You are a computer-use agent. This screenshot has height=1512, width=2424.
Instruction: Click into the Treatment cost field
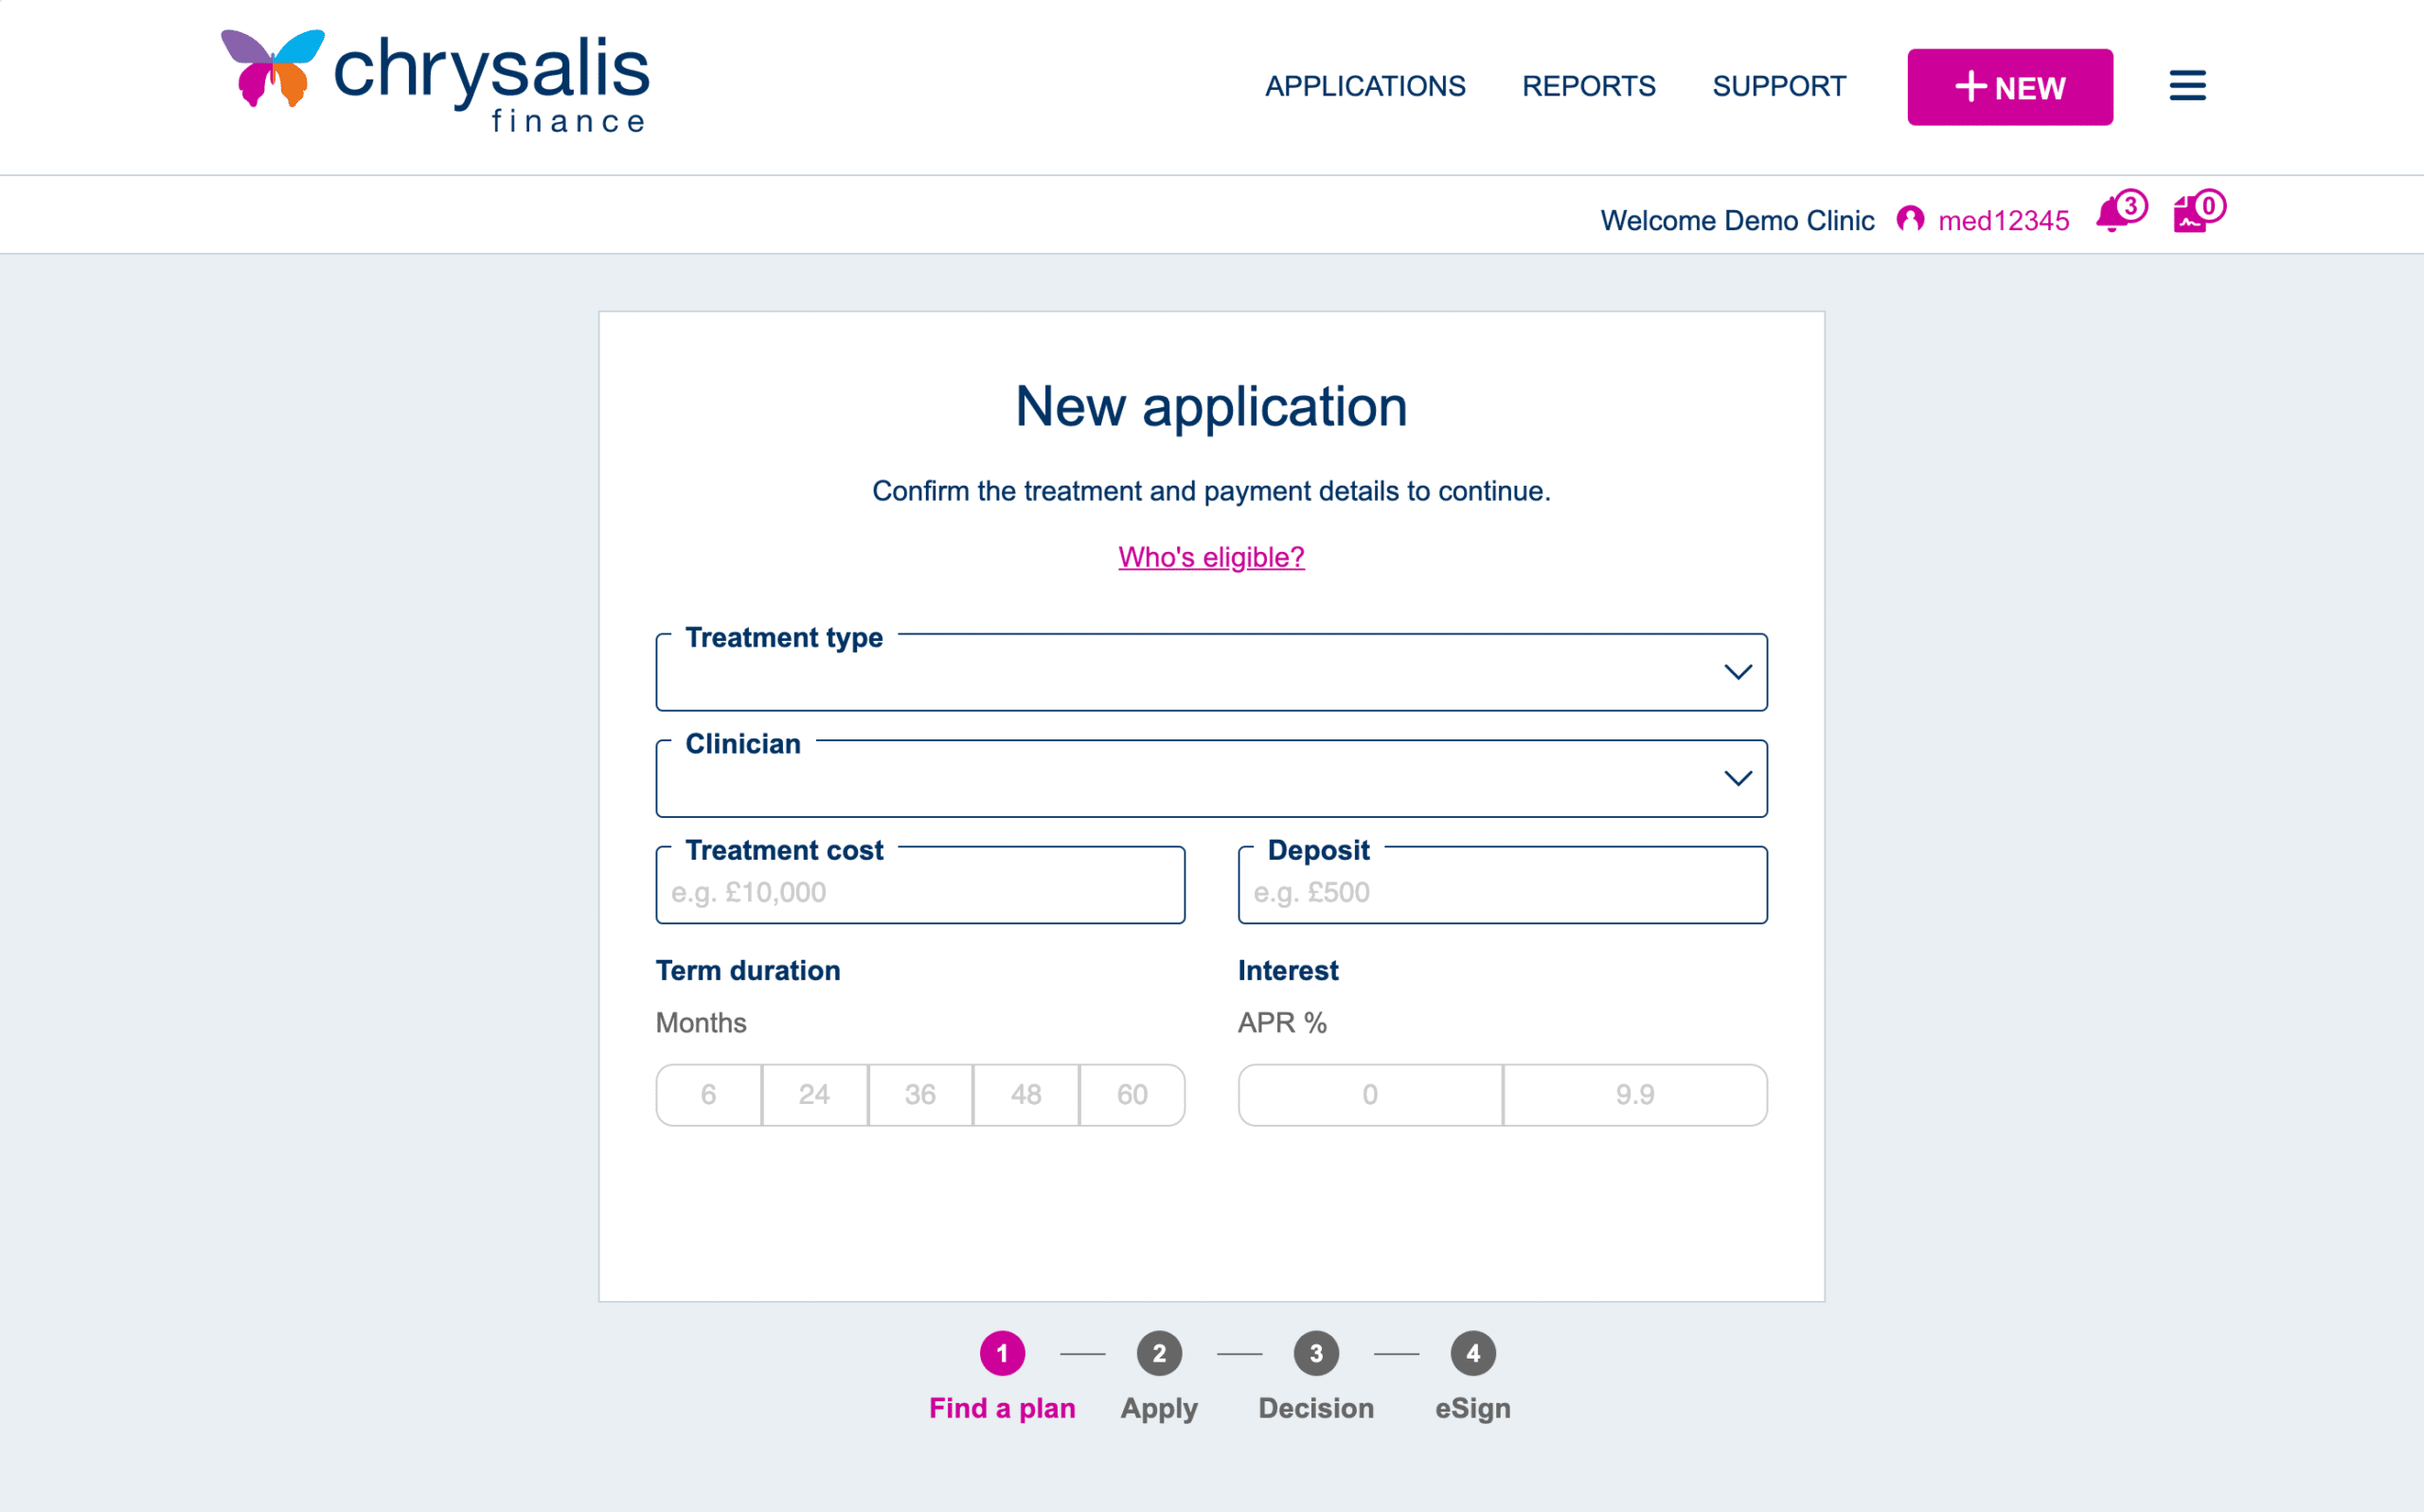(x=920, y=891)
